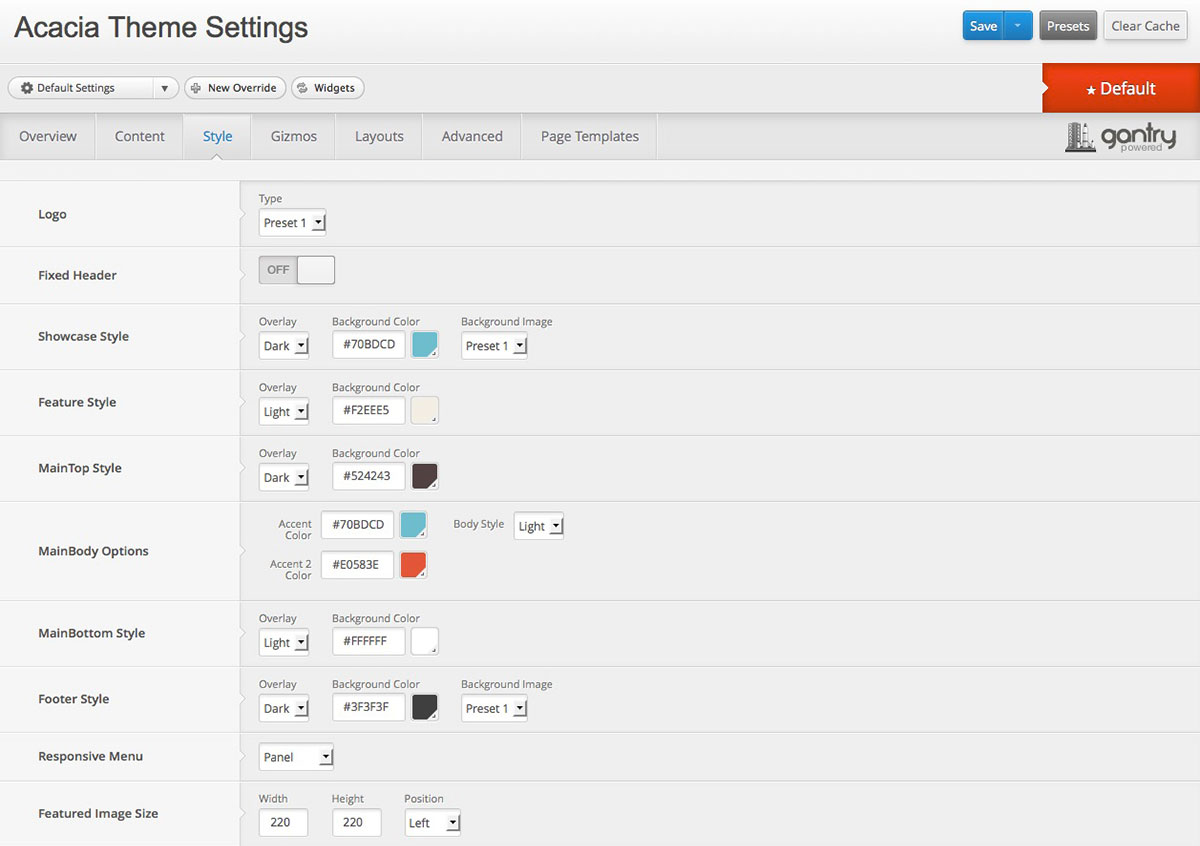Open the Gizmos tab
Viewport: 1200px width, 846px height.
[x=294, y=137]
